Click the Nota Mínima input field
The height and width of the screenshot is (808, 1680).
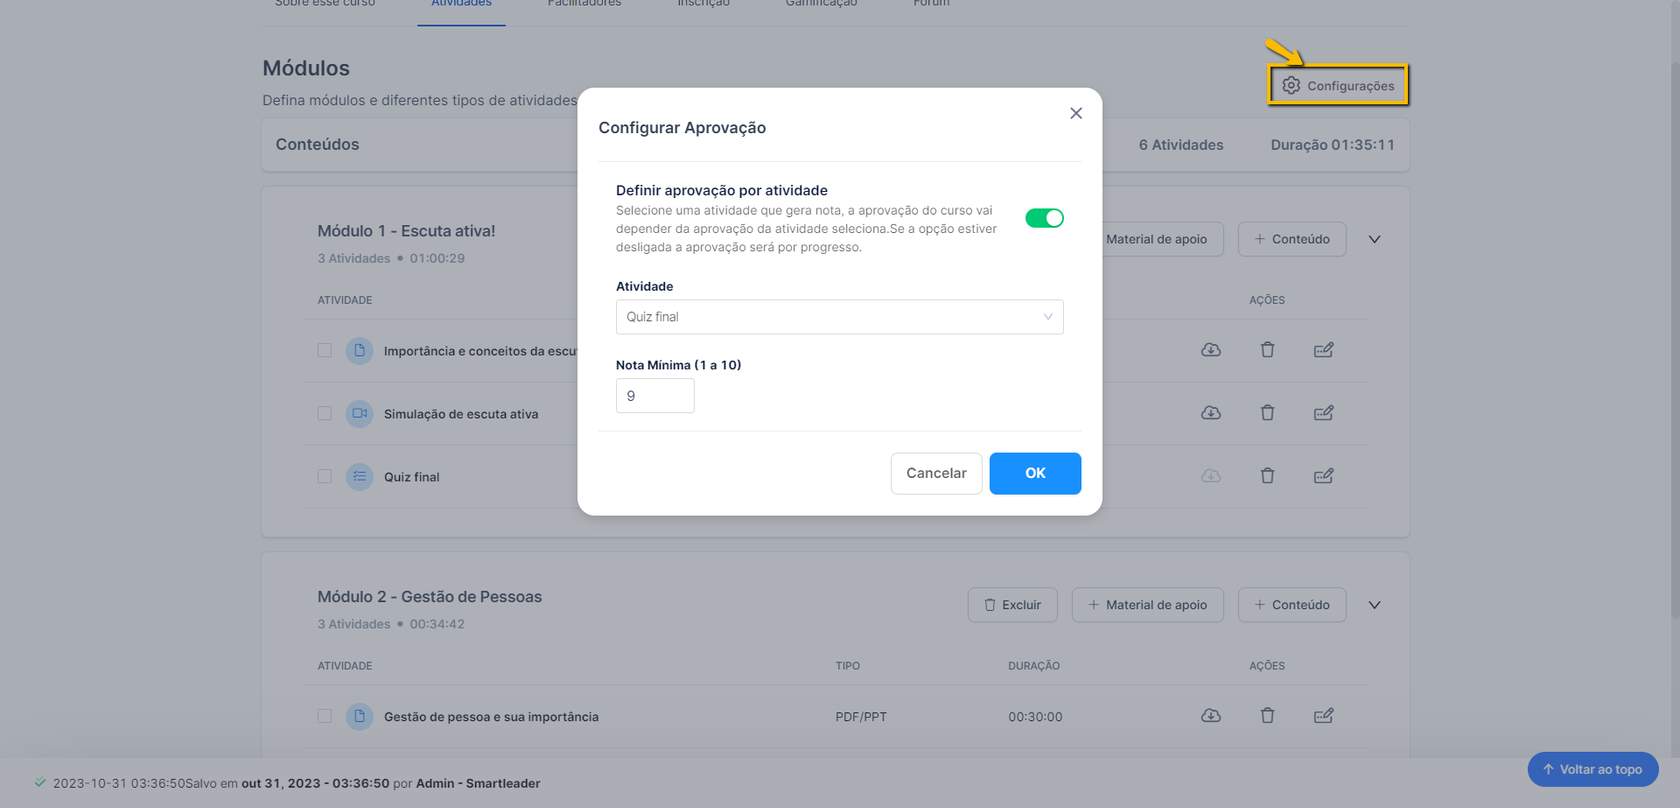655,396
